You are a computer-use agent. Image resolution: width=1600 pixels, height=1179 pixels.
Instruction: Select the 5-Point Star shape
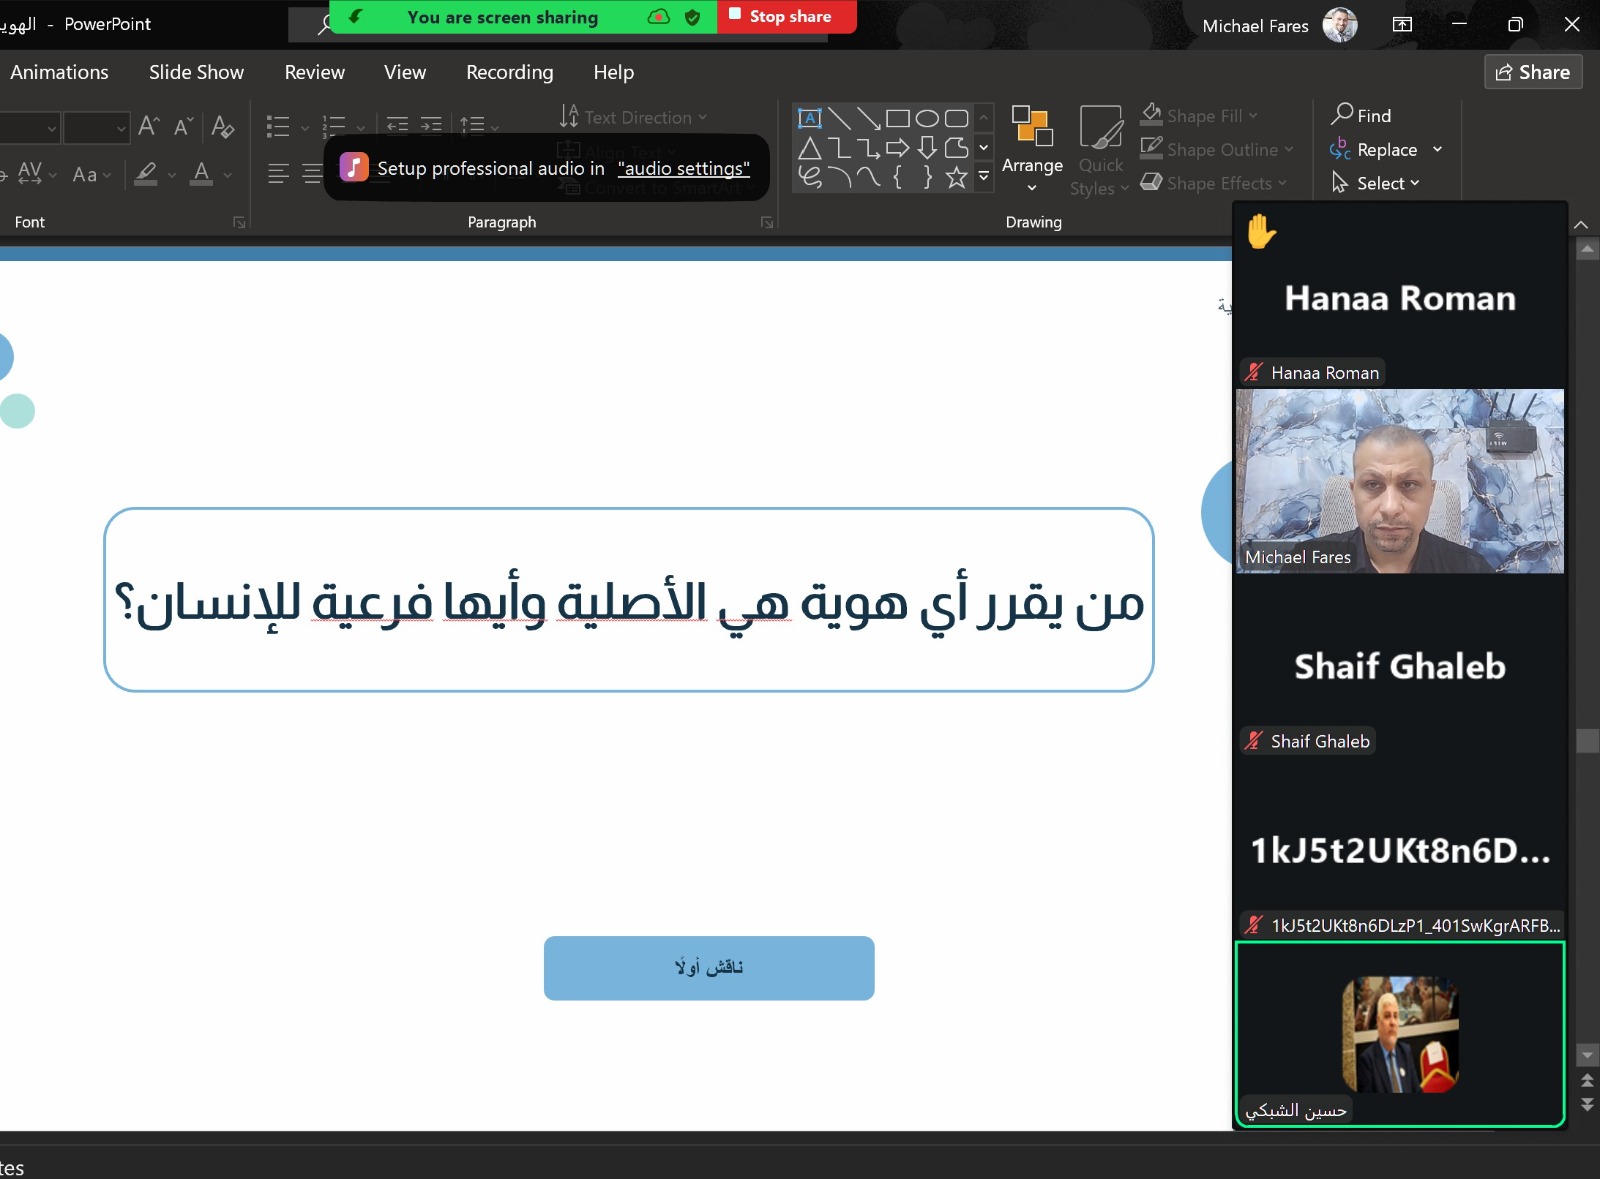point(956,177)
